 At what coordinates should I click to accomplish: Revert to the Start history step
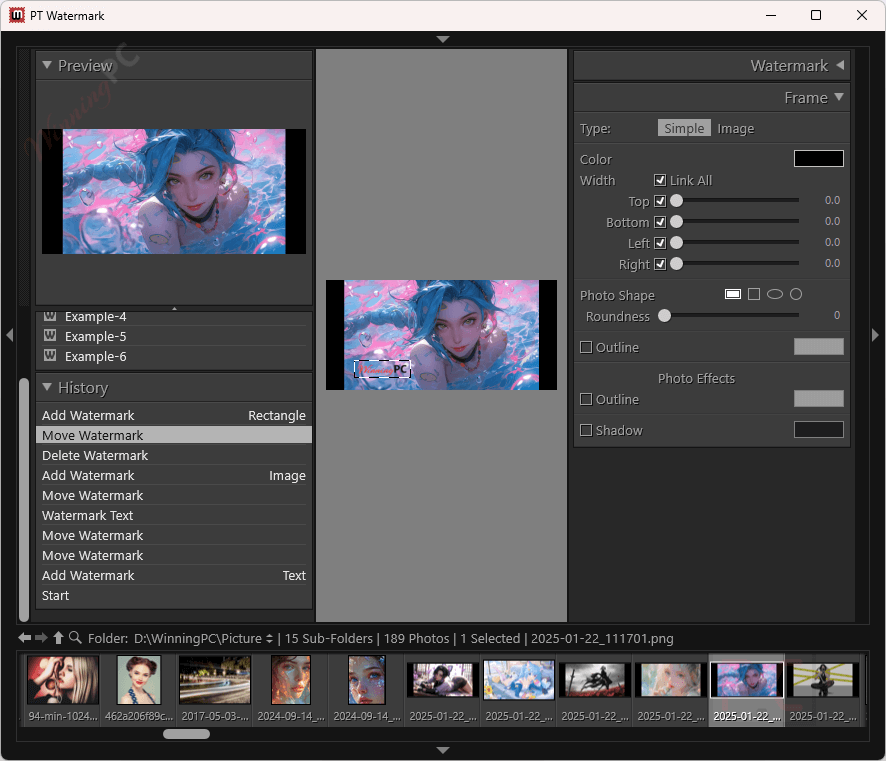point(173,595)
